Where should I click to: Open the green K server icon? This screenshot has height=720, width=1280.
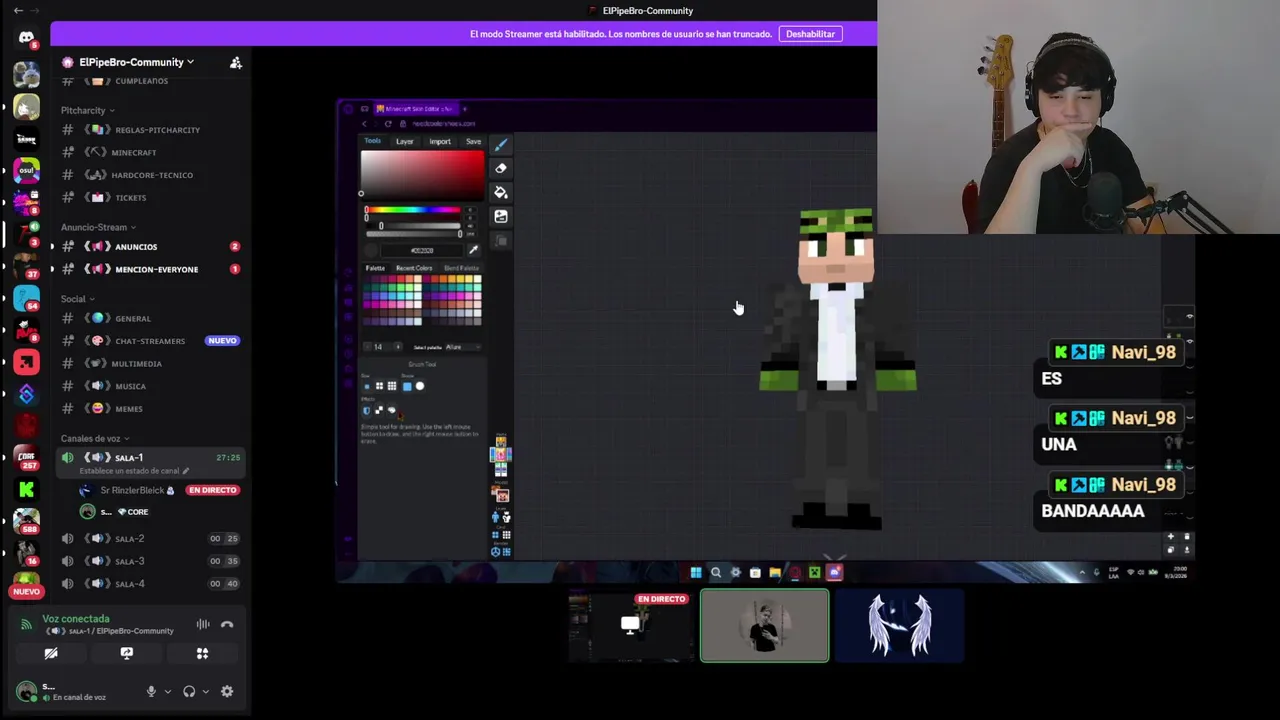[x=27, y=489]
